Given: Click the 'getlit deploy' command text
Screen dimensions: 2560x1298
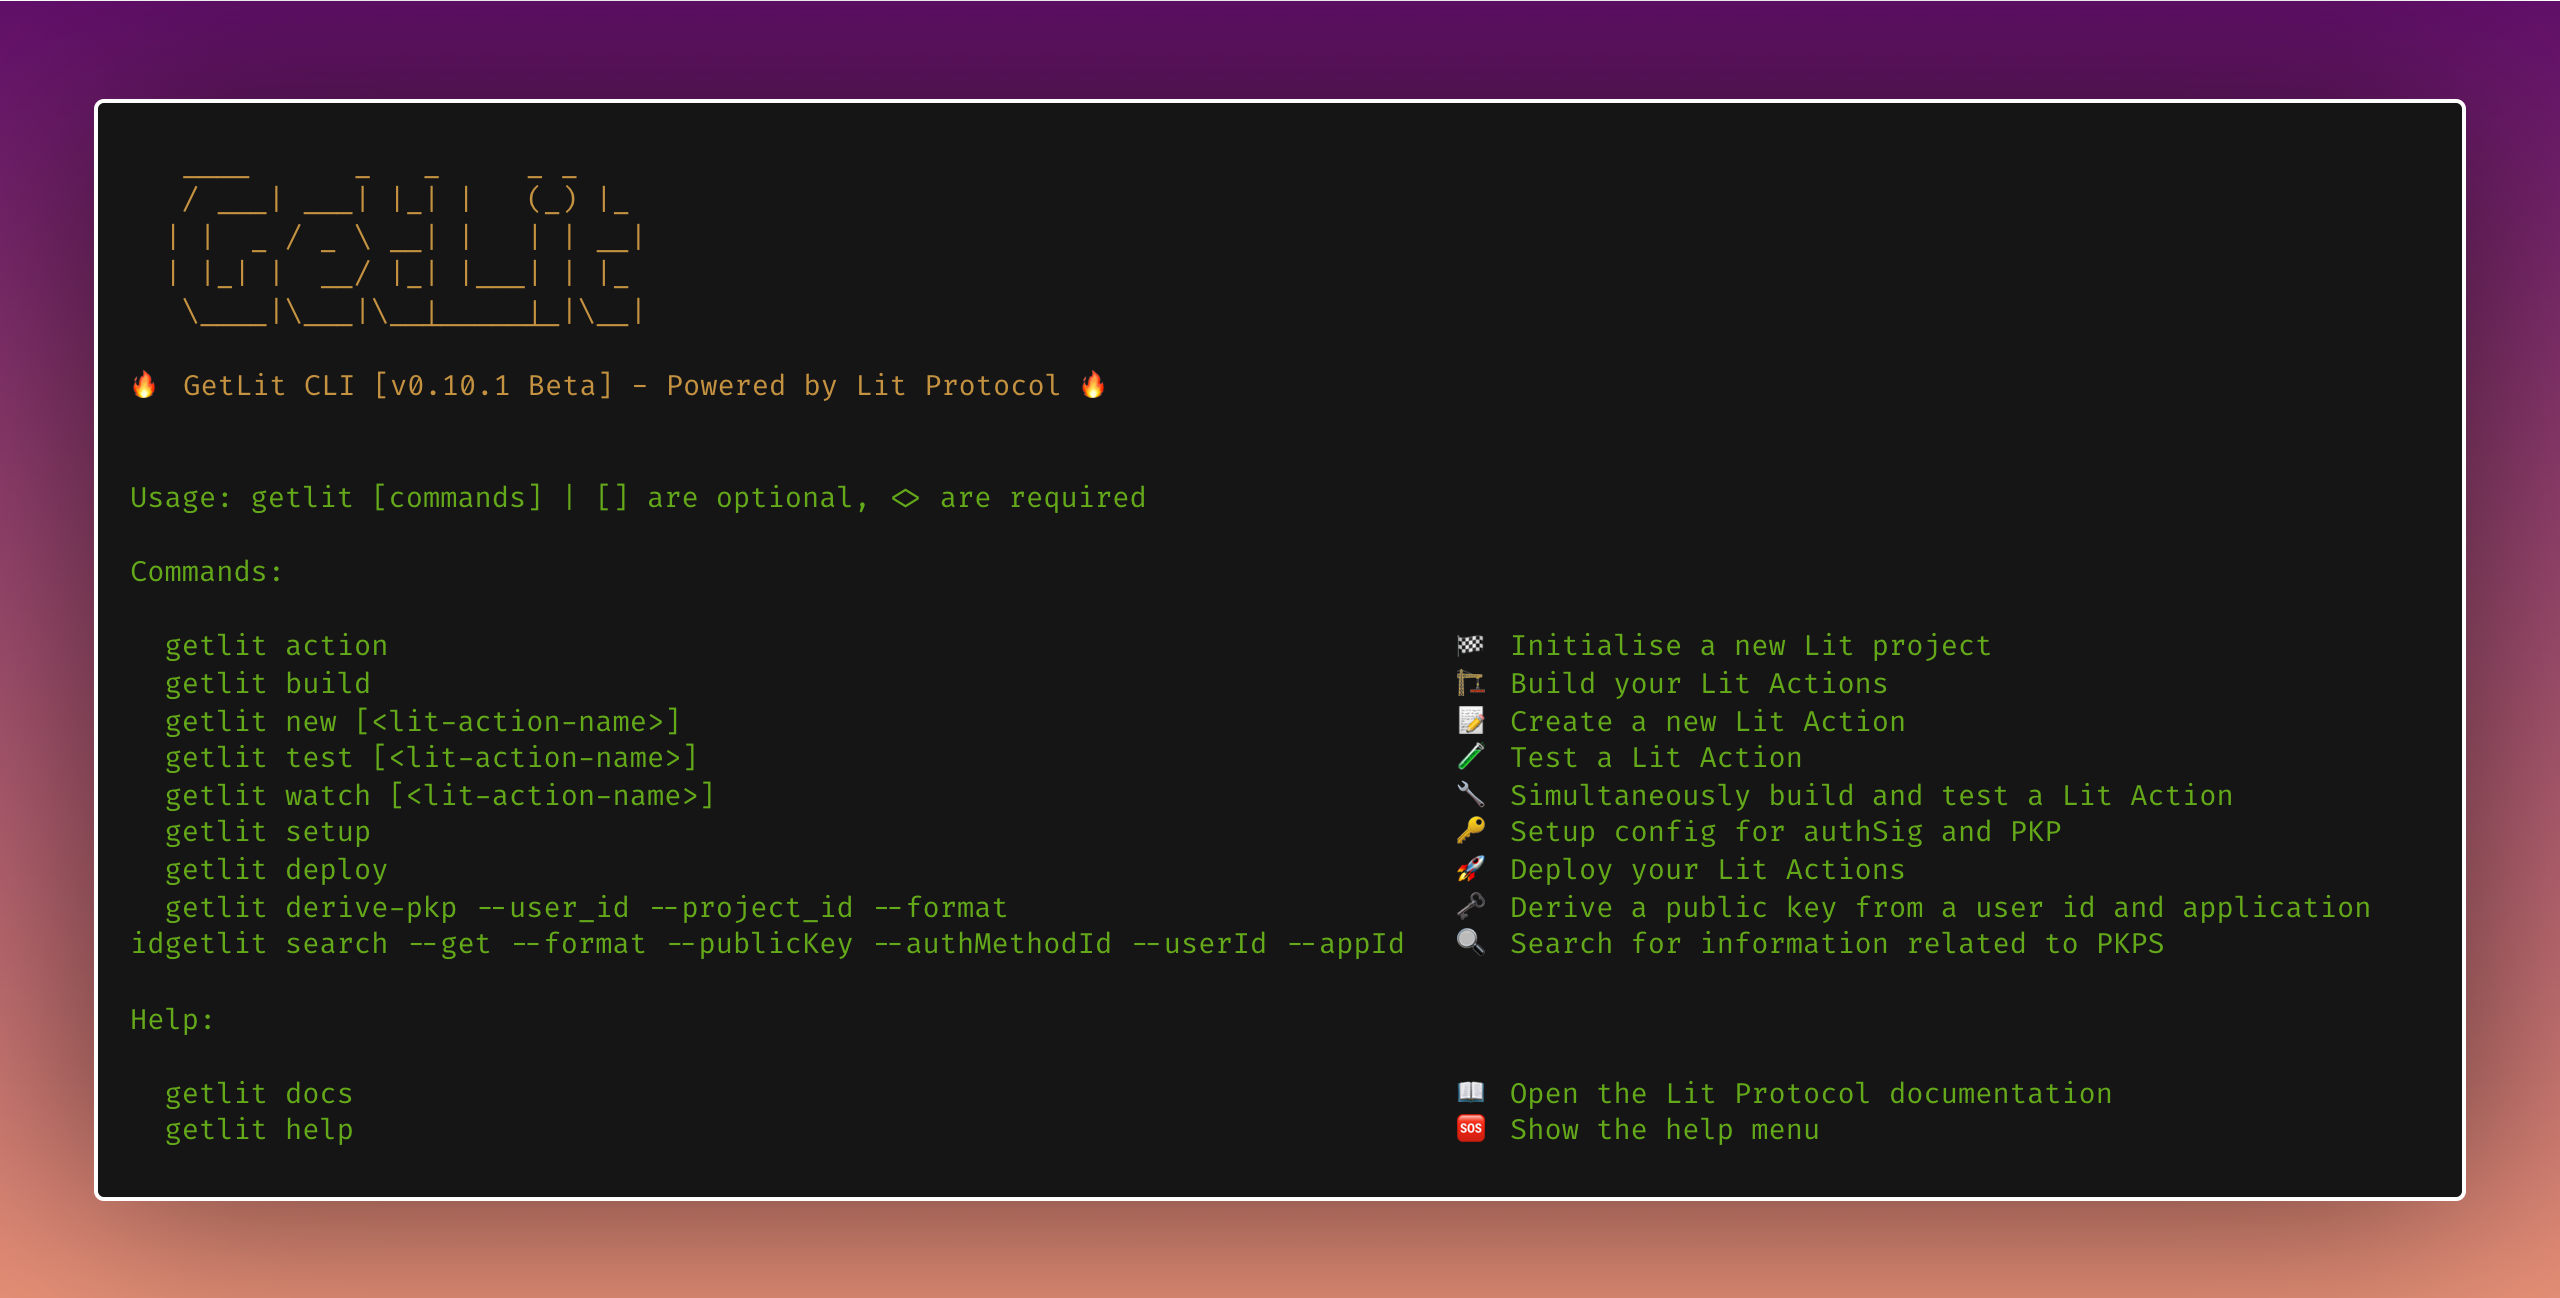Looking at the screenshot, I should coord(276,869).
